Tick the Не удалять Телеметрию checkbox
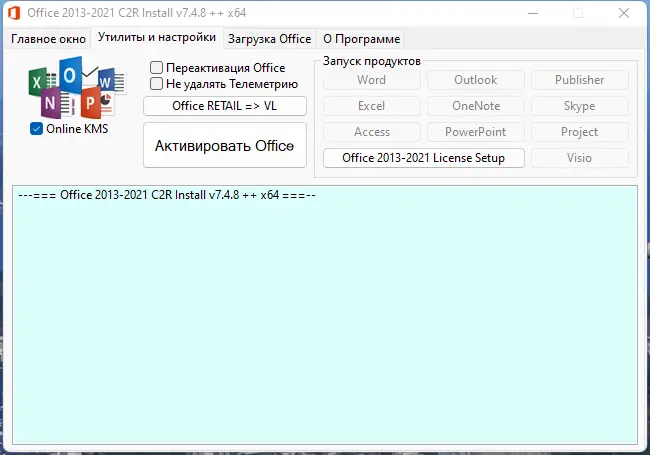The height and width of the screenshot is (455, 650). 156,84
